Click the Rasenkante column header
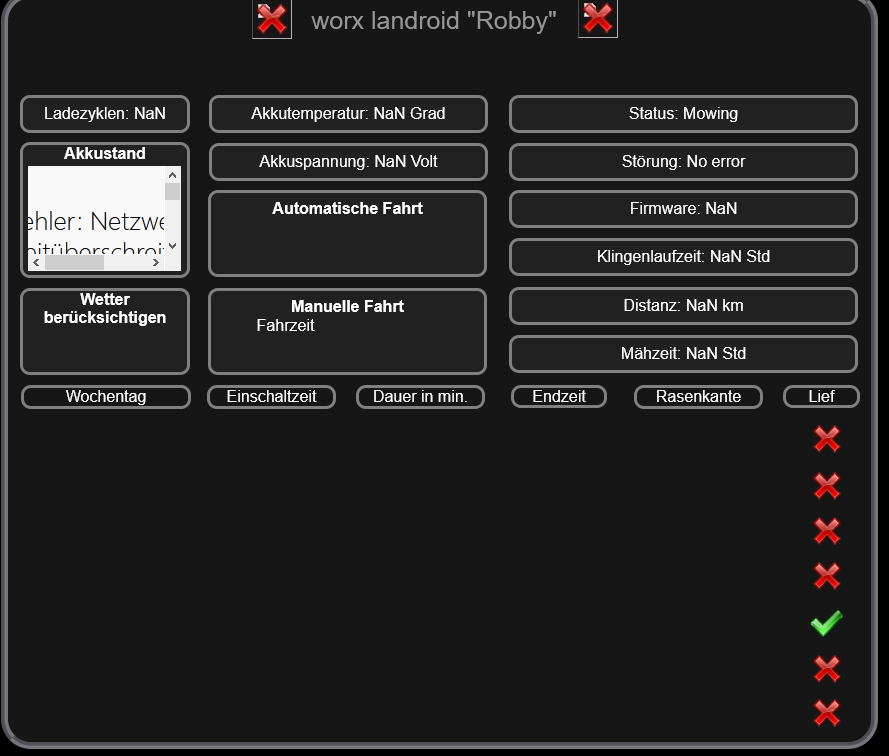The height and width of the screenshot is (756, 889). [x=698, y=396]
